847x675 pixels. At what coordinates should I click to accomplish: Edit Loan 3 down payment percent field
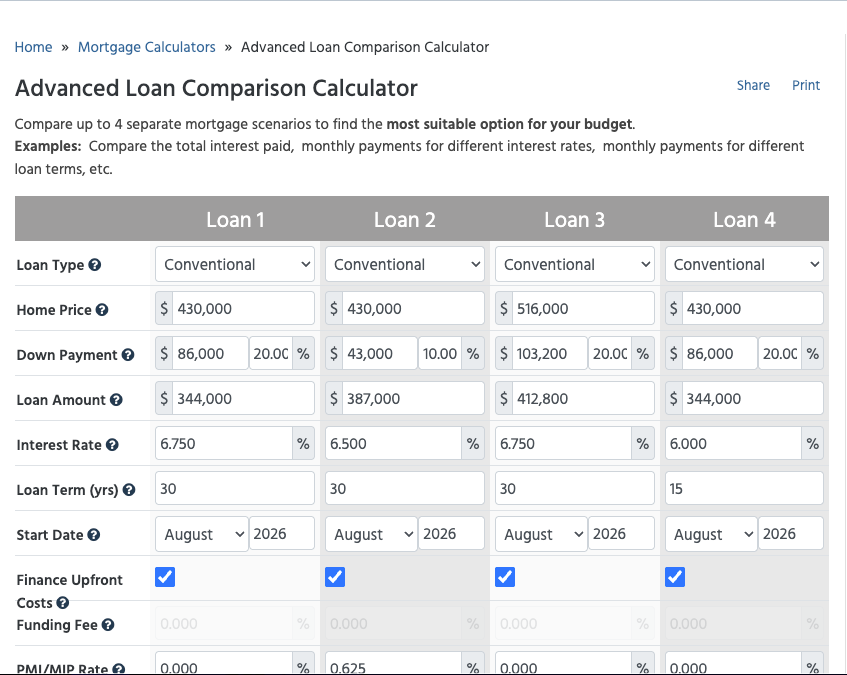point(610,354)
